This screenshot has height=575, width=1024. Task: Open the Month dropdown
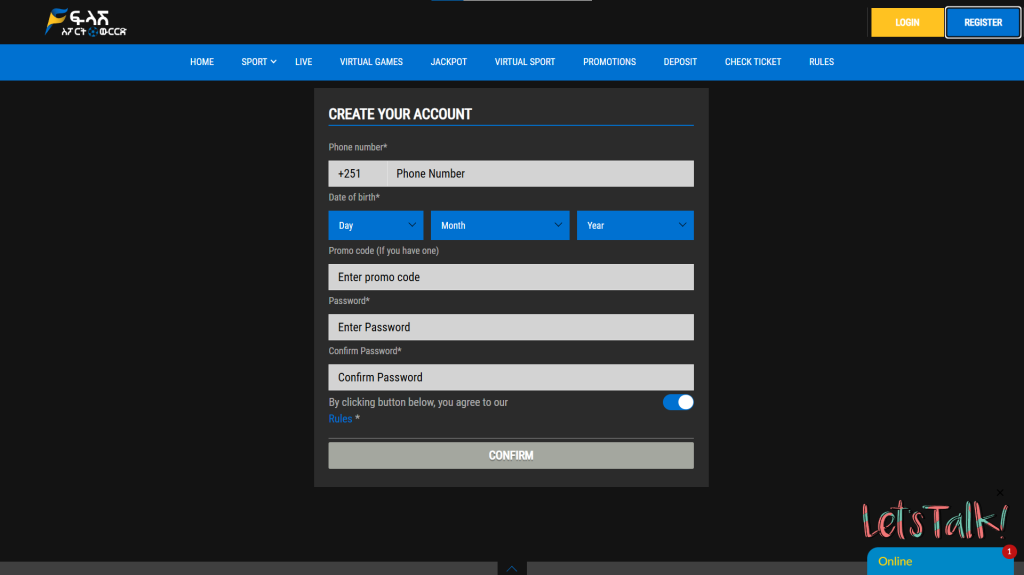pos(500,225)
